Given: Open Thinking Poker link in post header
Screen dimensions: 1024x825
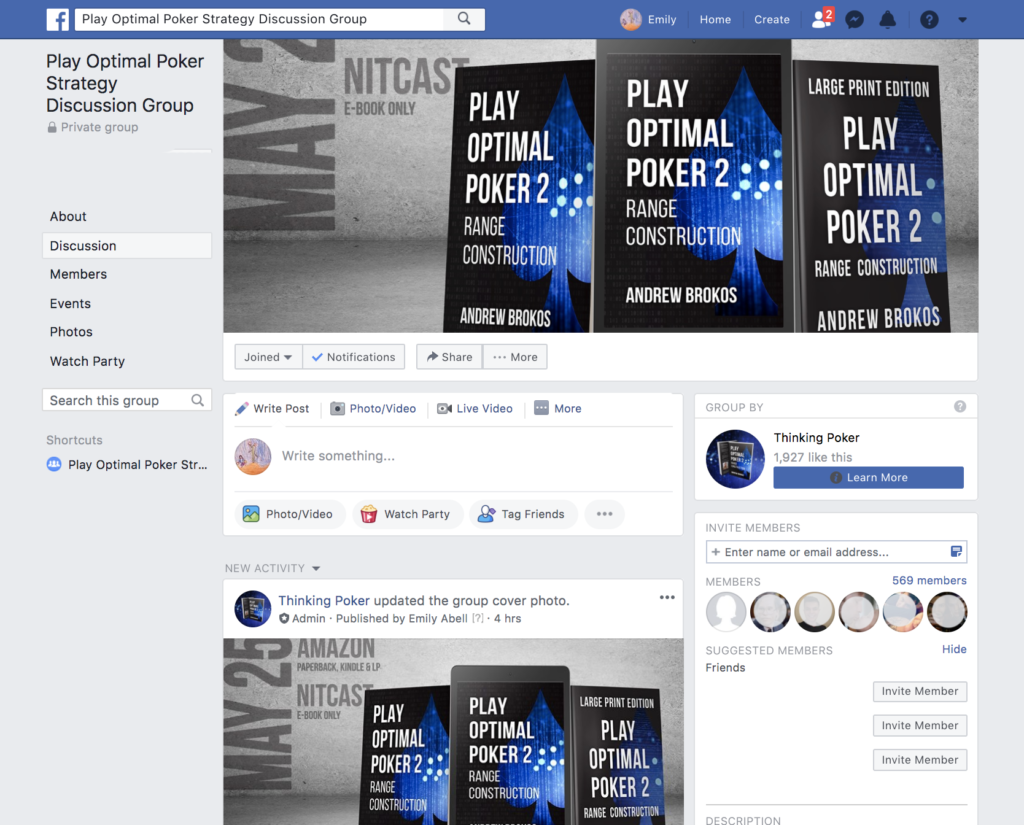Looking at the screenshot, I should [x=324, y=600].
